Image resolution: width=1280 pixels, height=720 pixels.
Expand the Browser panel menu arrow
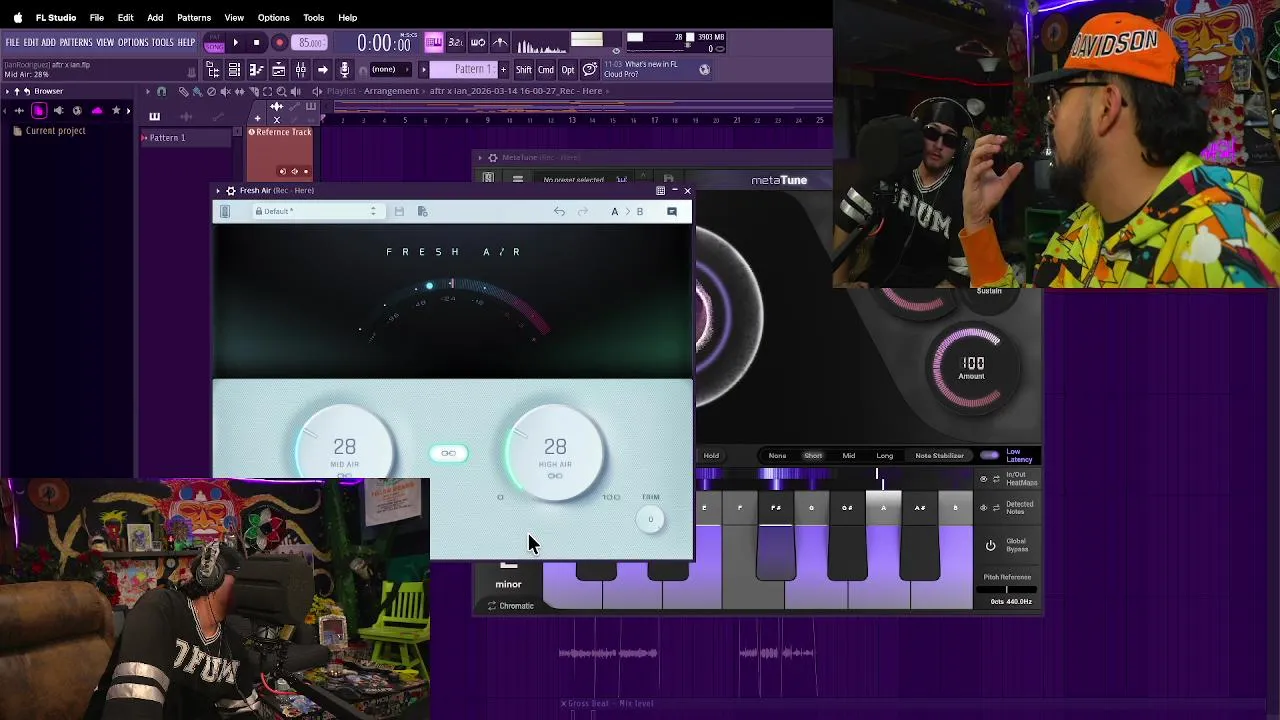click(6, 91)
